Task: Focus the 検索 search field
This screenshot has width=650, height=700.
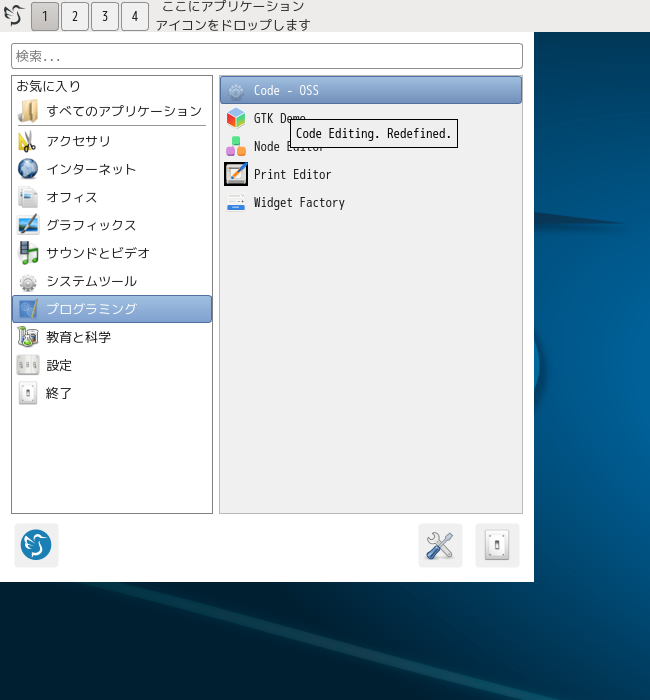Action: pos(267,56)
